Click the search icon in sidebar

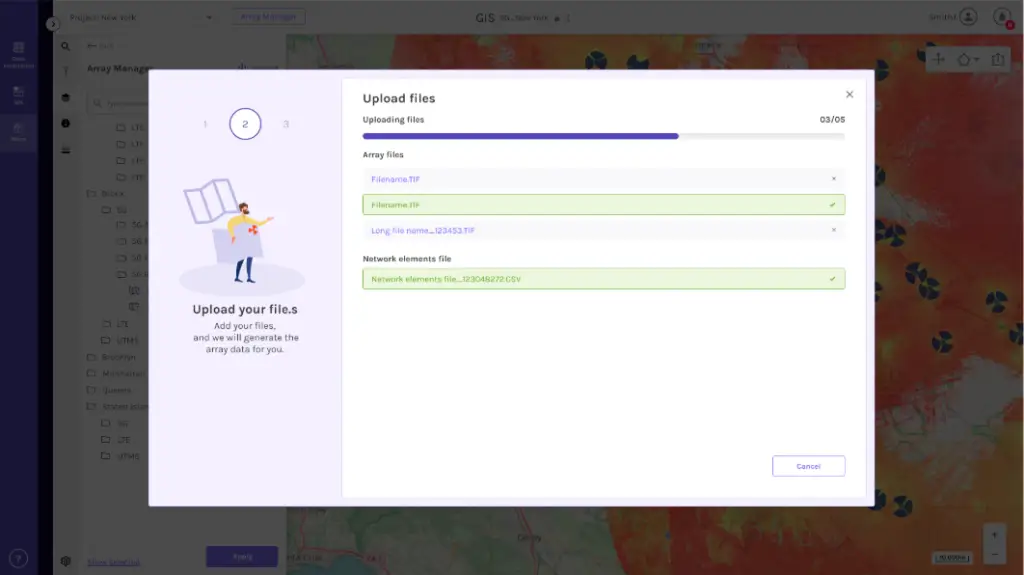click(x=66, y=46)
